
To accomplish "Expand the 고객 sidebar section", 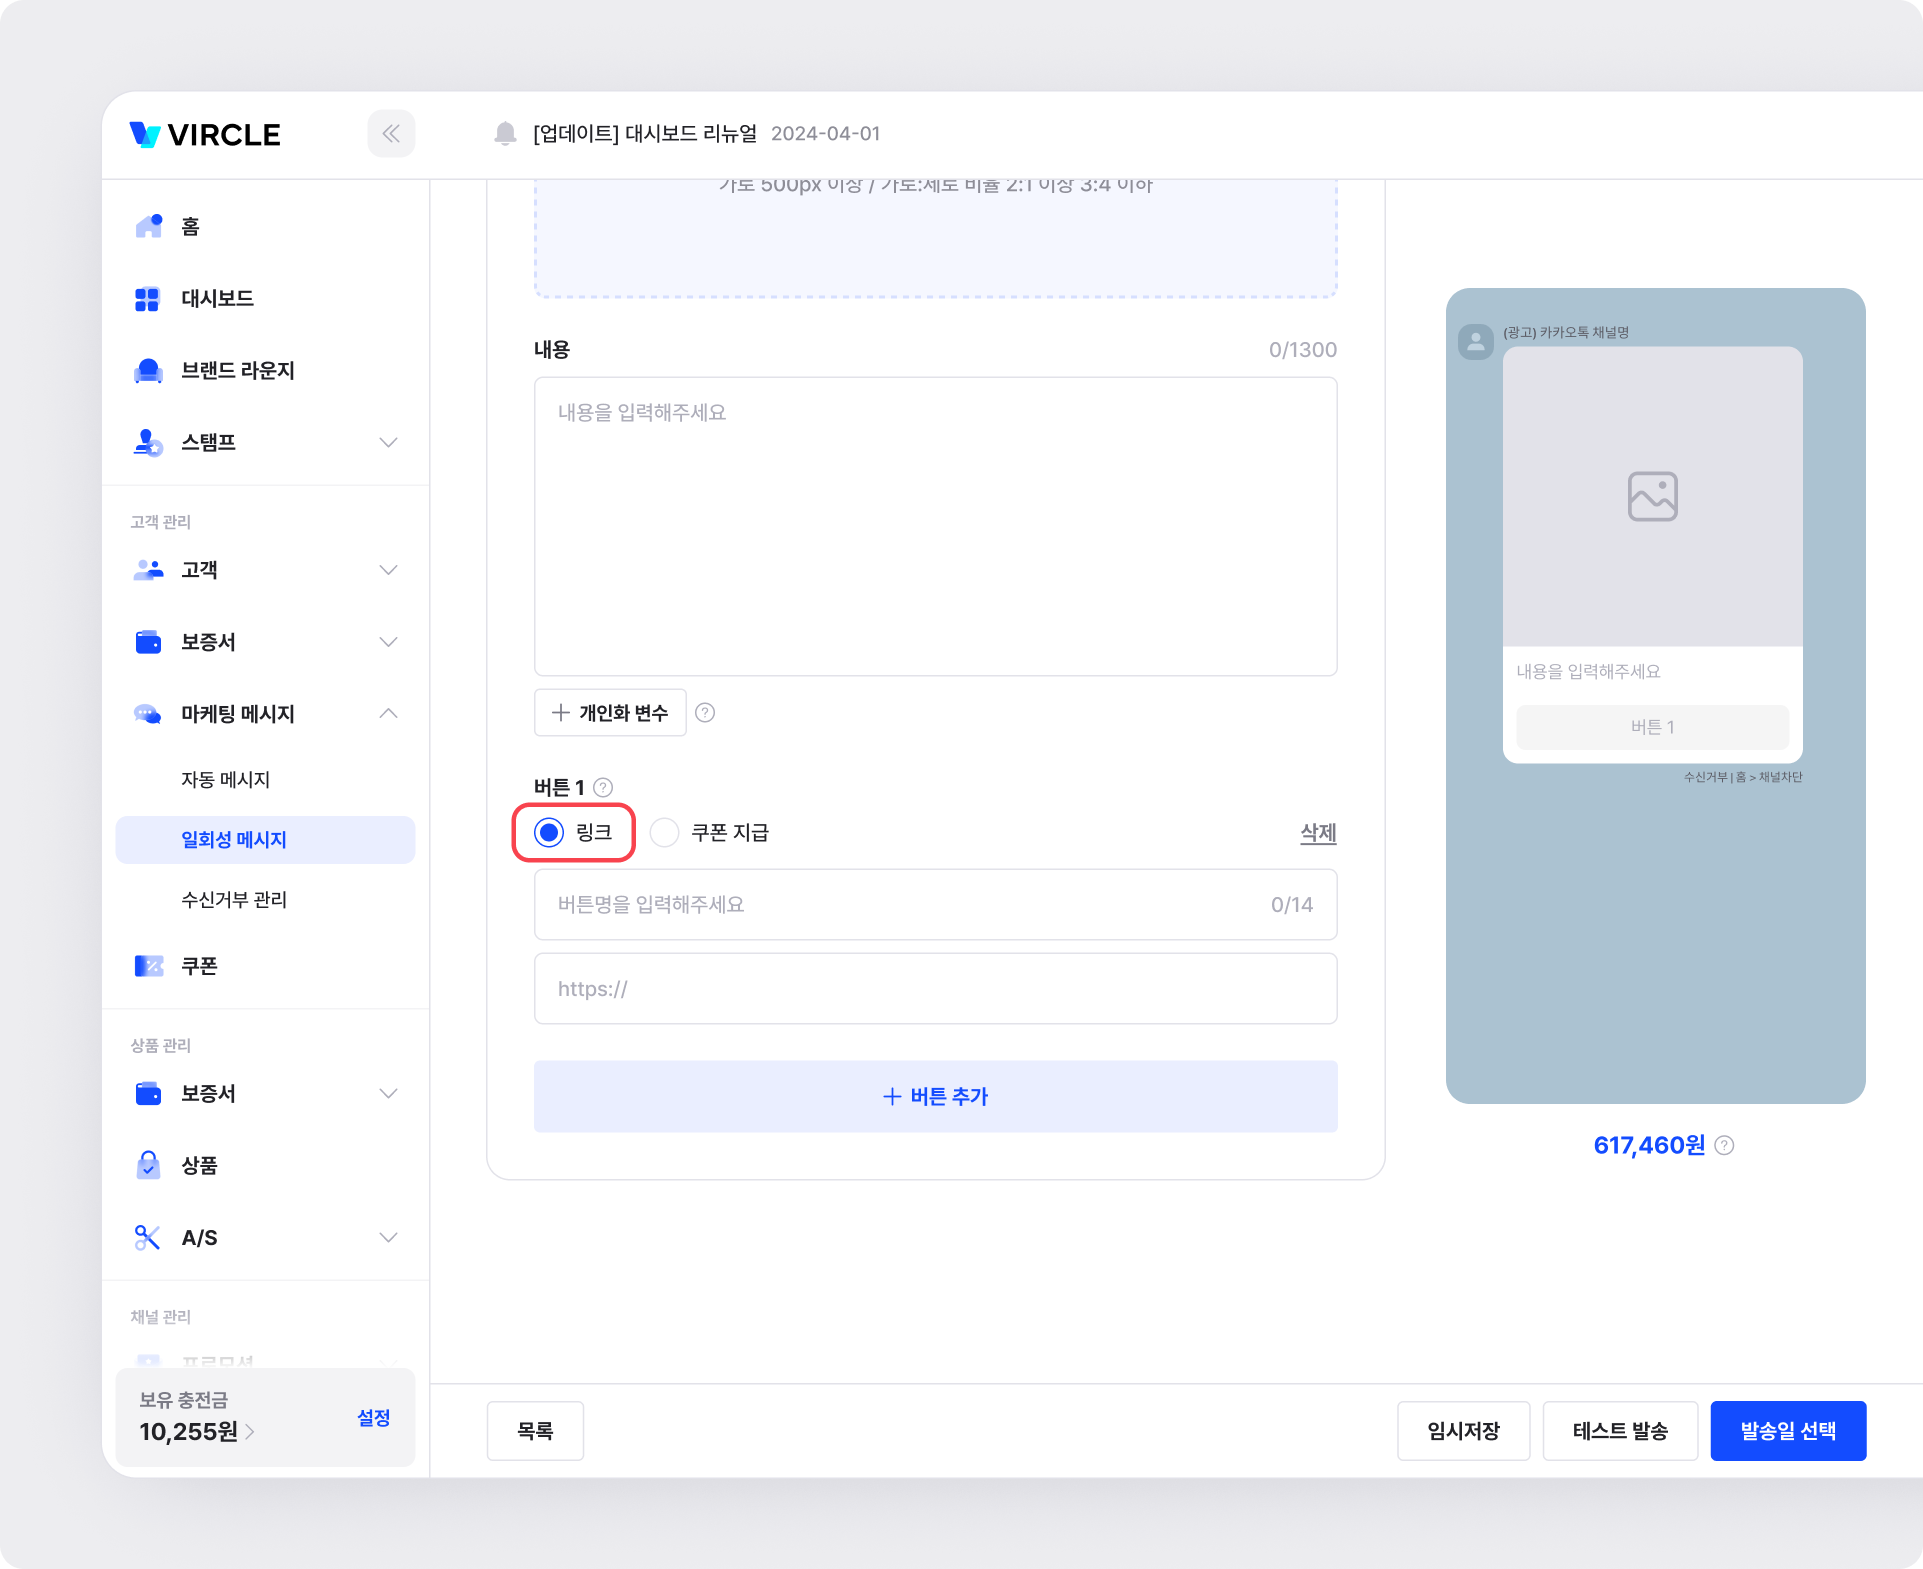I will click(388, 570).
